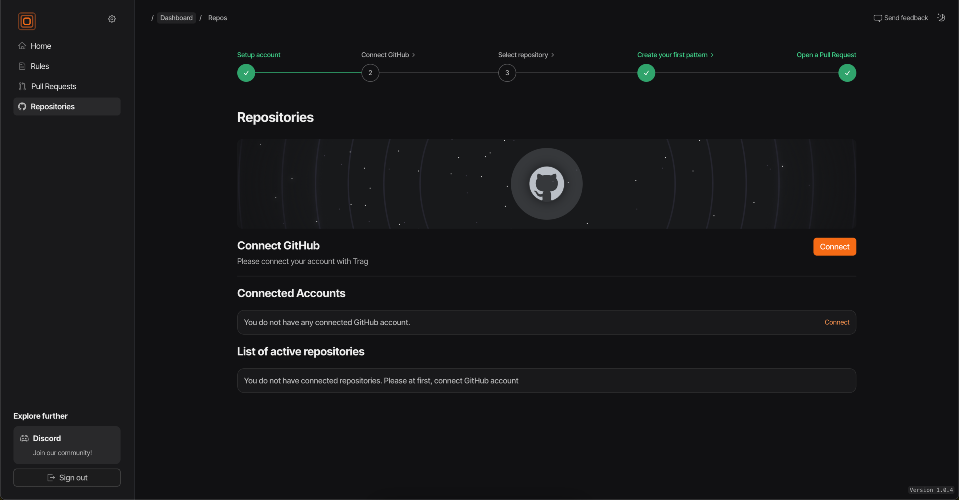Click the Connect link in Connected Accounts
Screen dimensions: 959x500
click(x=836, y=322)
